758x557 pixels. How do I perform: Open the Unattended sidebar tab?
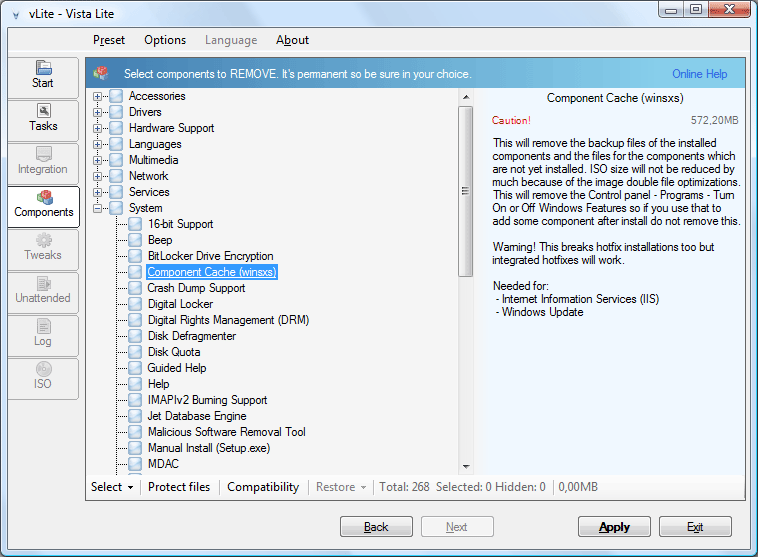[x=43, y=292]
